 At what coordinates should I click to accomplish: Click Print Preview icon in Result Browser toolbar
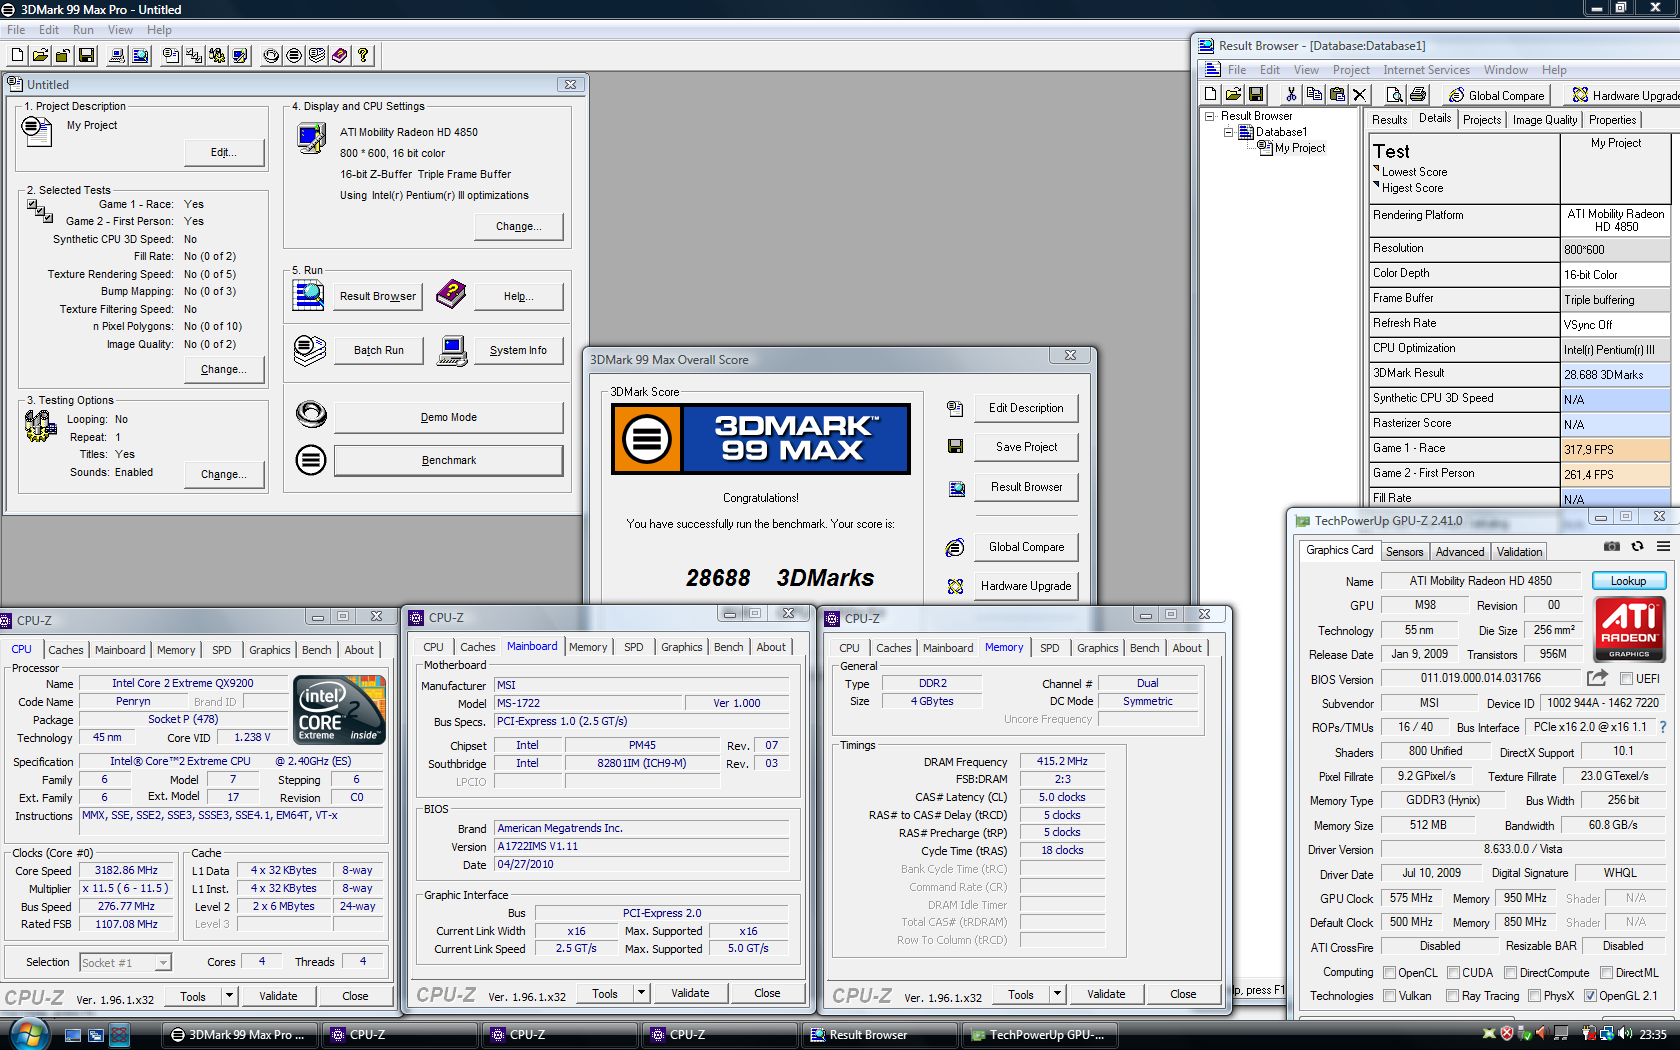tap(1394, 95)
